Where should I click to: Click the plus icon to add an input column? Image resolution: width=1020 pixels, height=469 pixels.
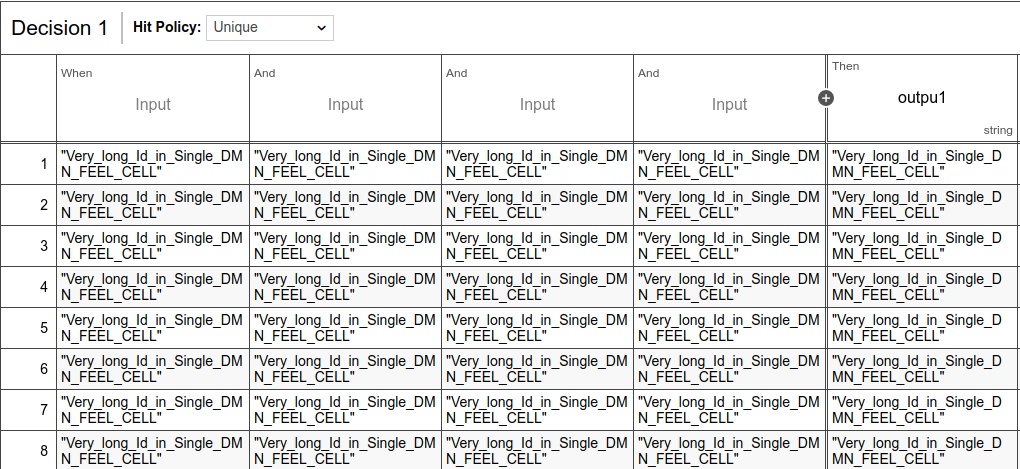pos(825,98)
